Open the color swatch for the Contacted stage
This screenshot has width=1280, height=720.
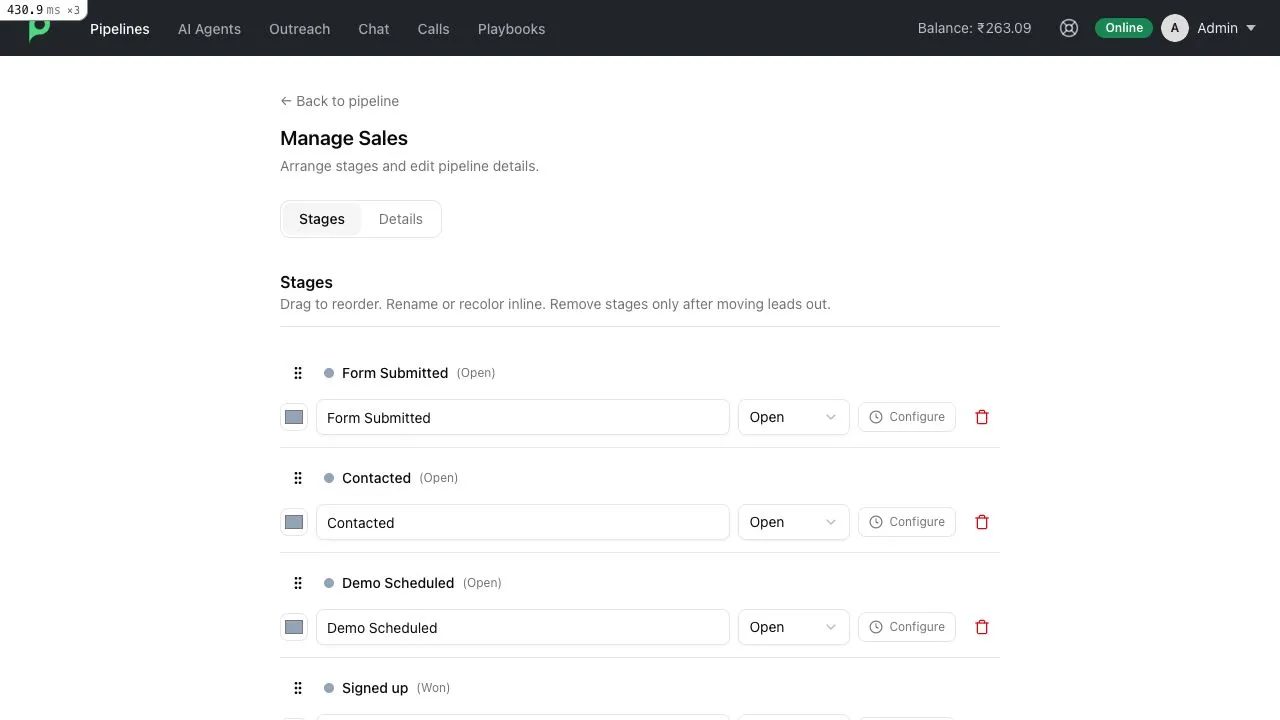294,522
